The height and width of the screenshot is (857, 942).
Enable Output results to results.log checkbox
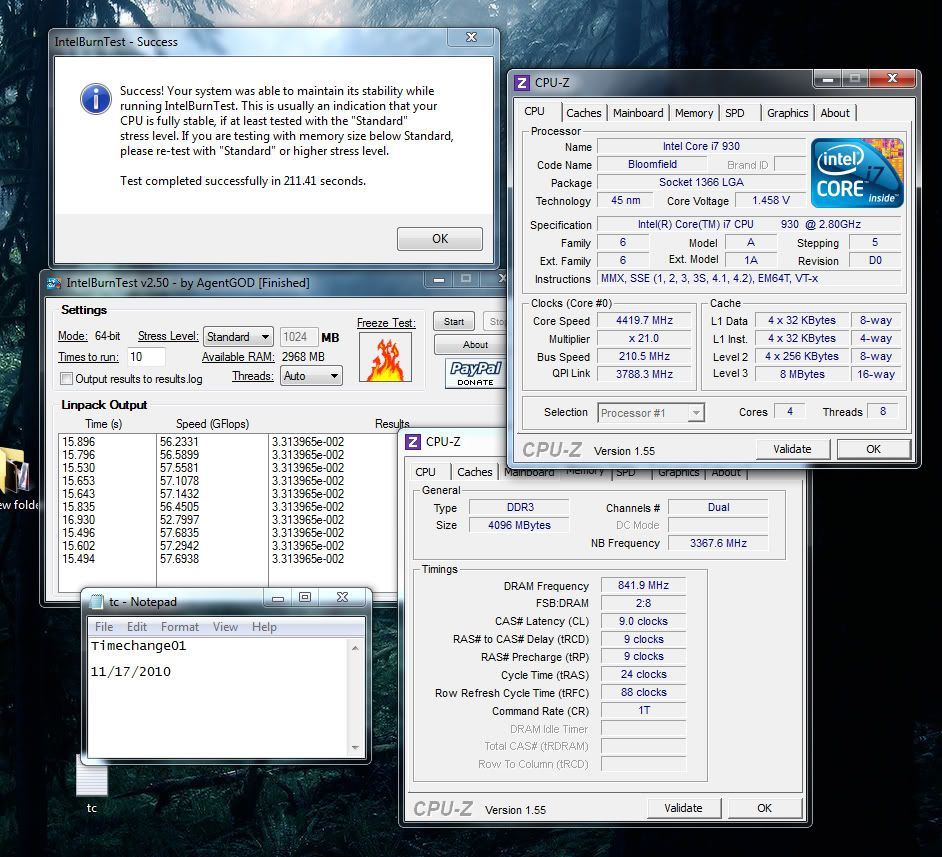66,379
